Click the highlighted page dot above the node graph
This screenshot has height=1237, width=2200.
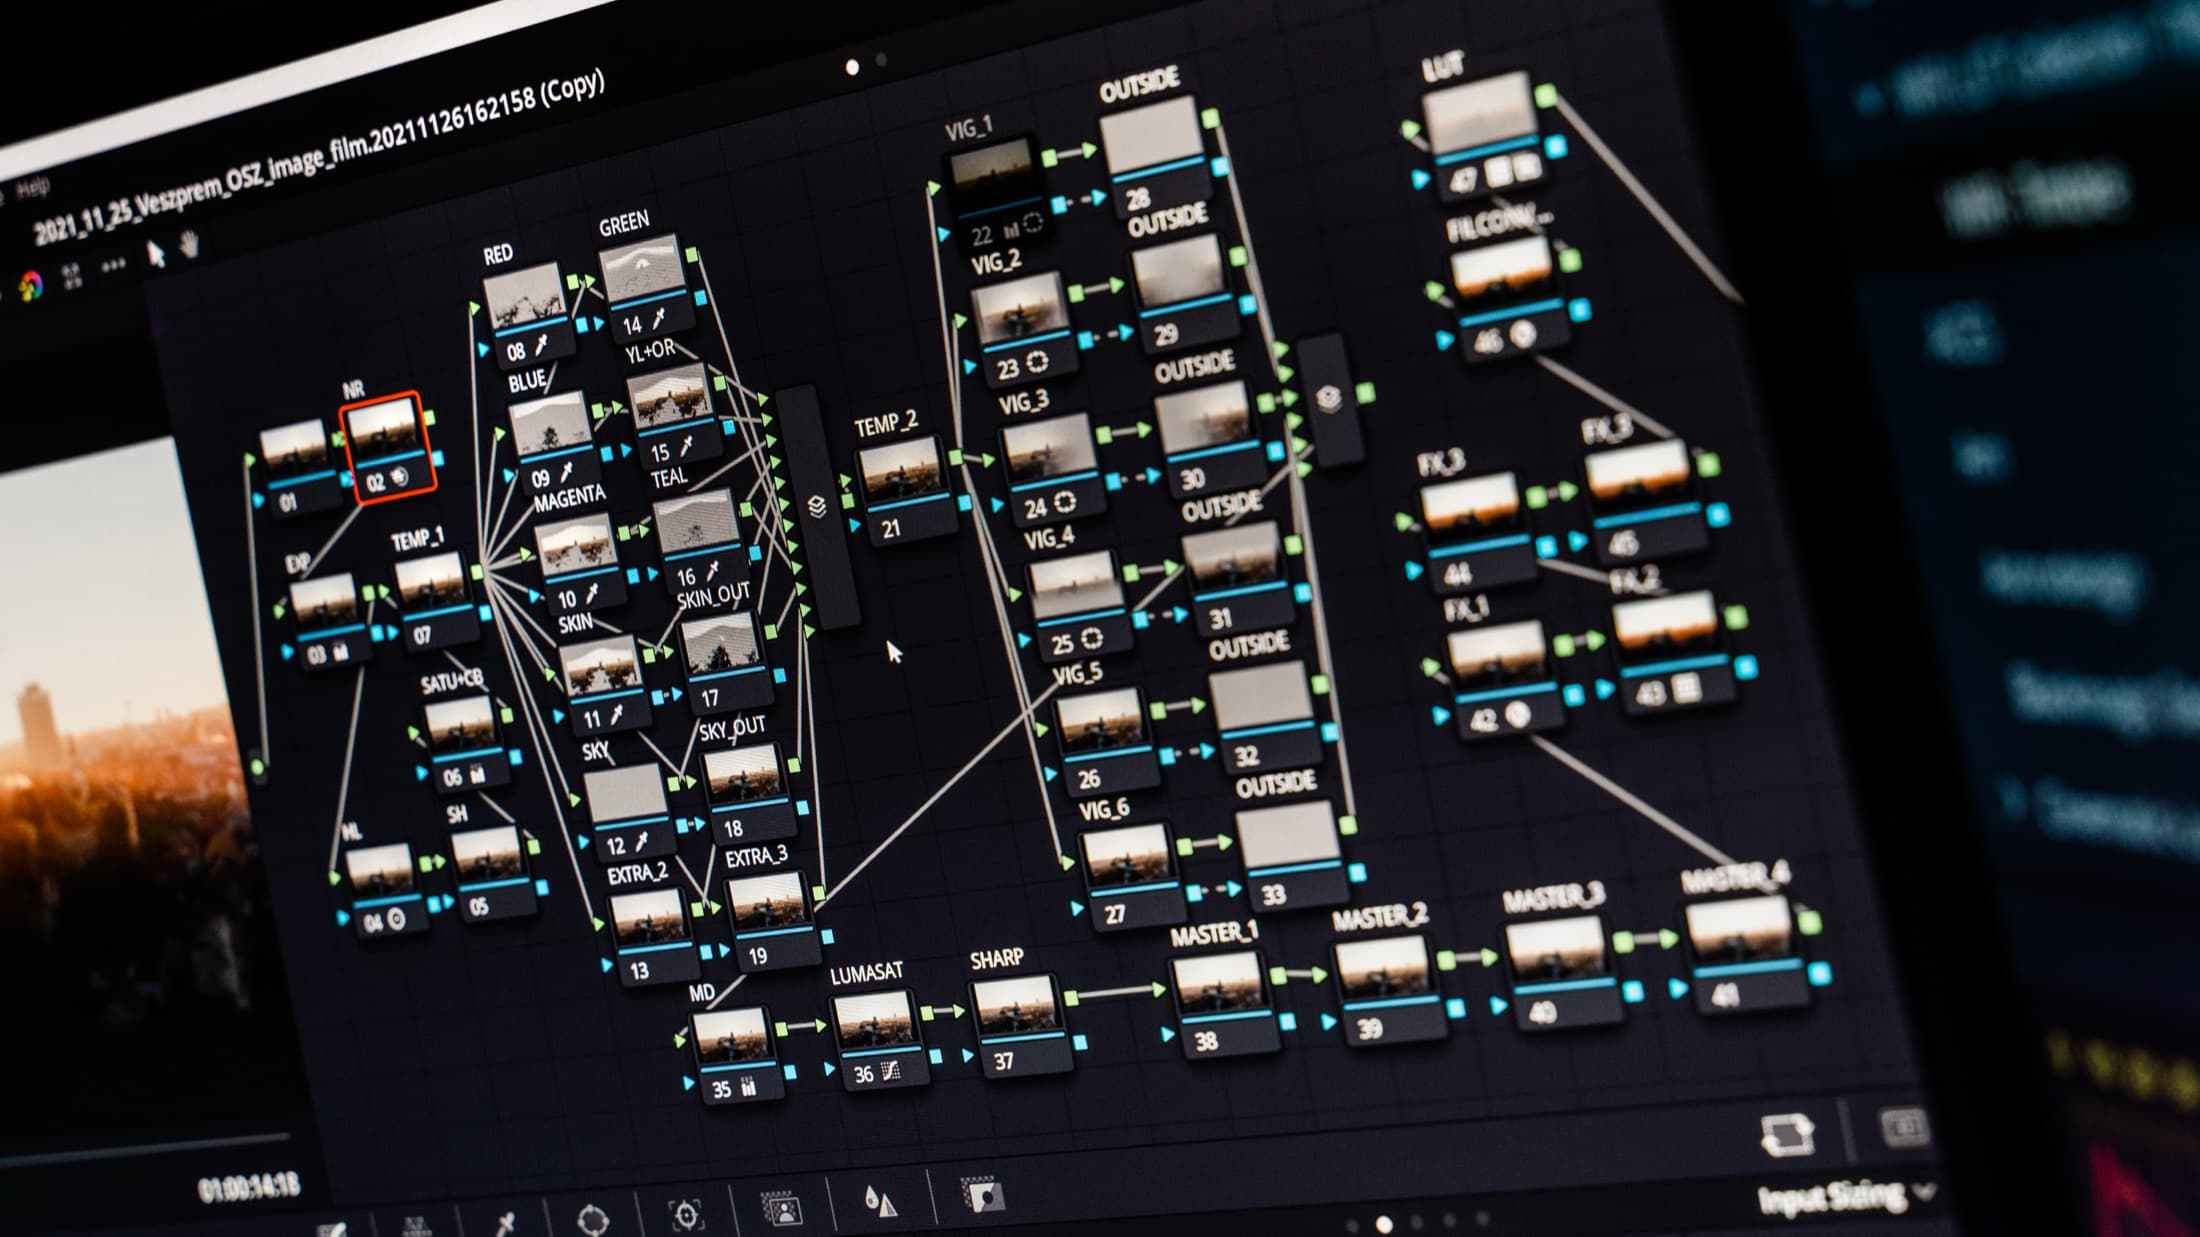[852, 67]
